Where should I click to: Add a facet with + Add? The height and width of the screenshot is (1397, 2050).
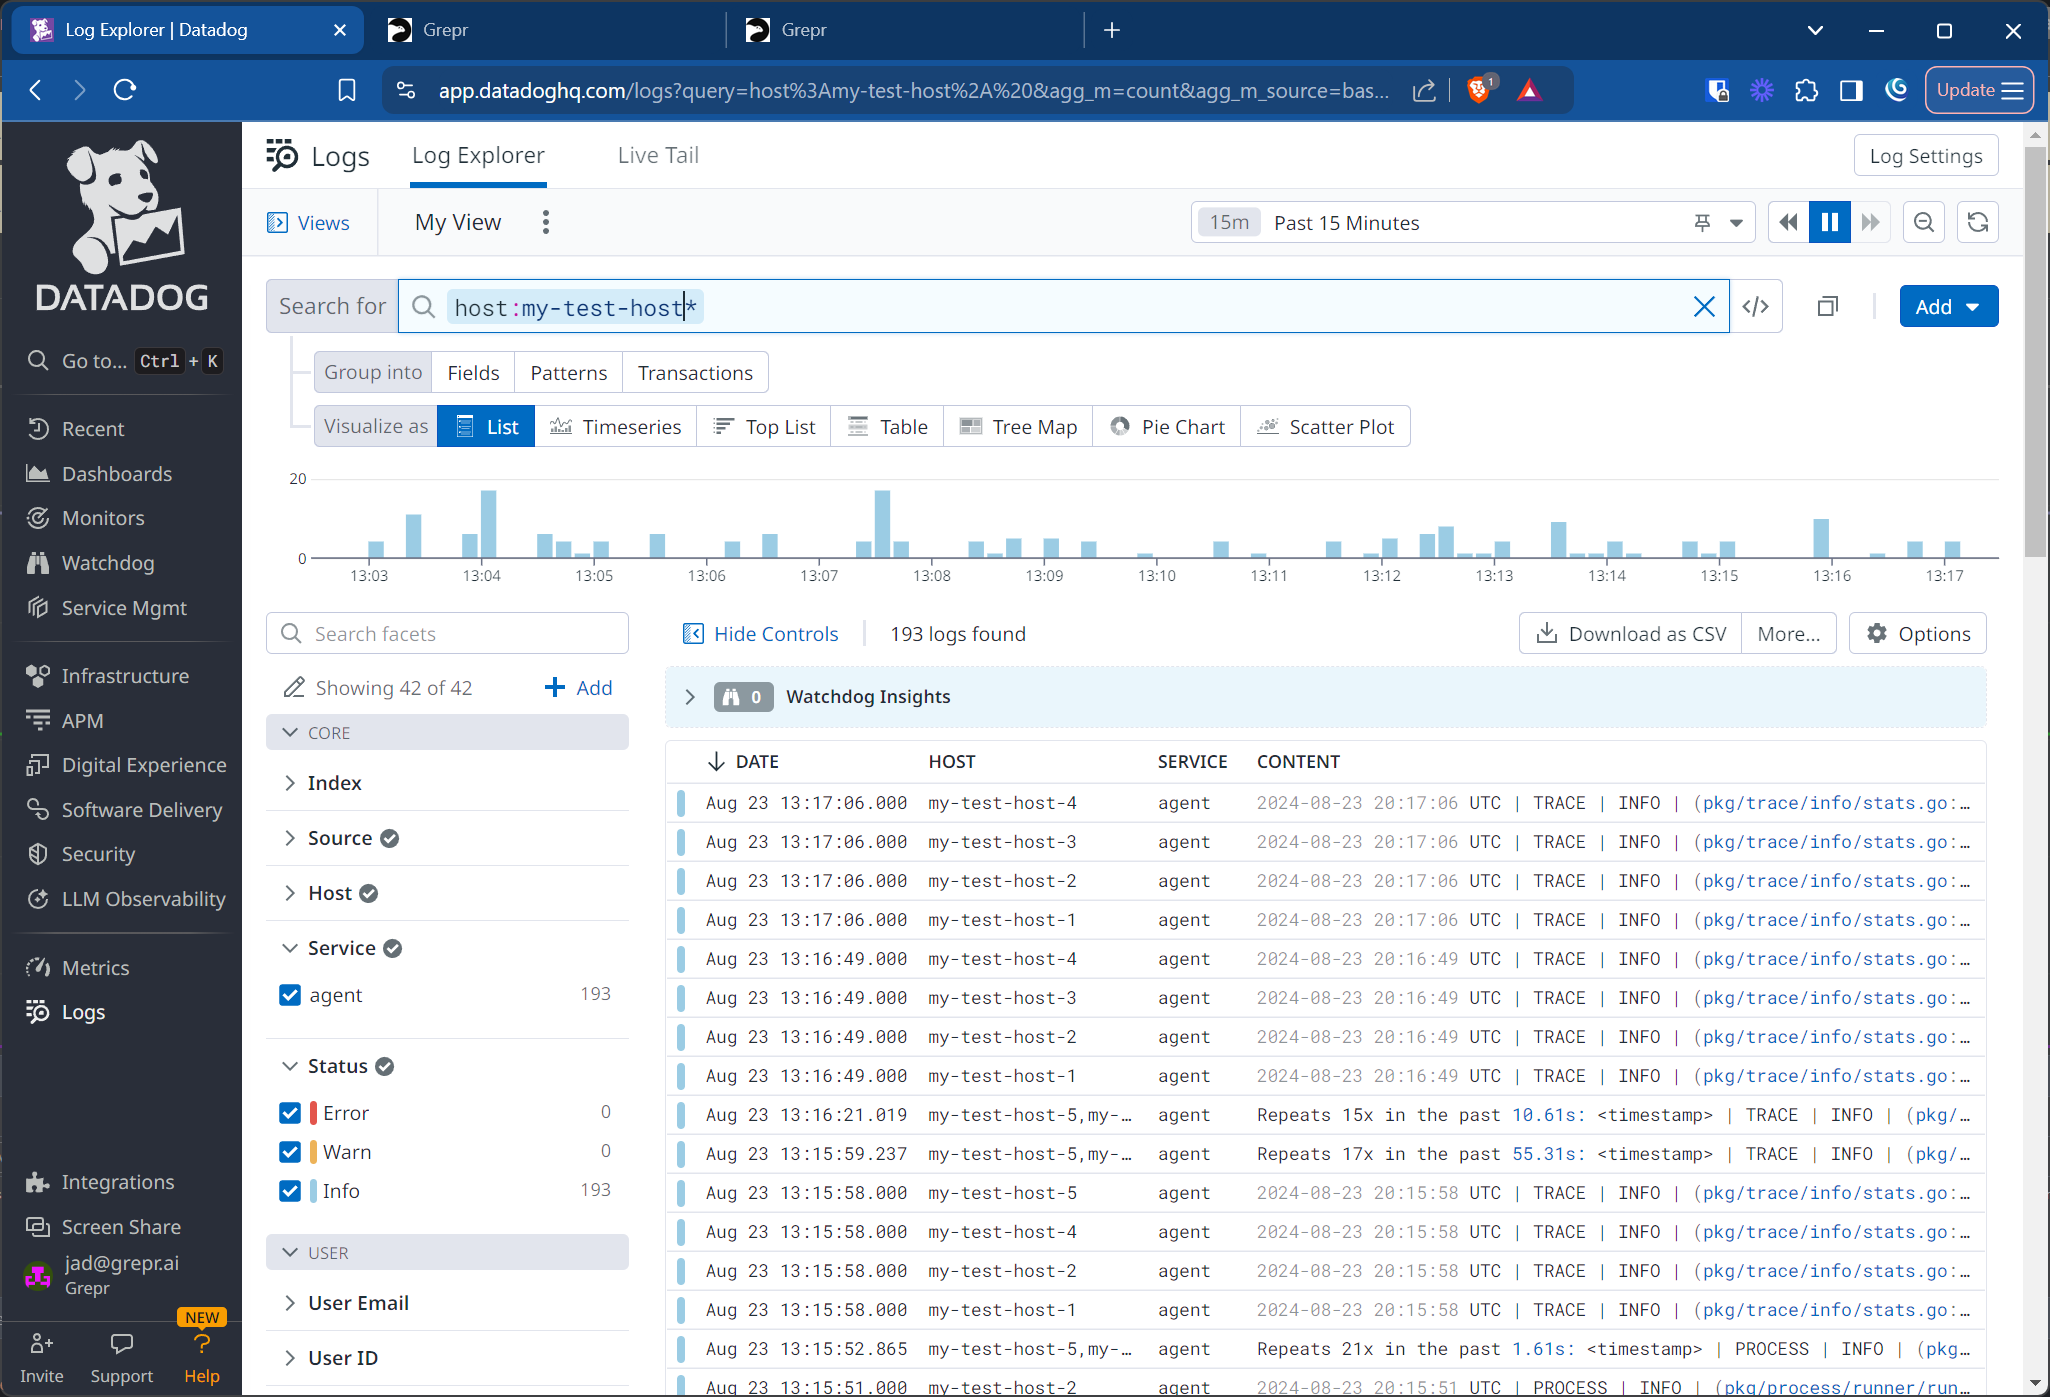[578, 688]
